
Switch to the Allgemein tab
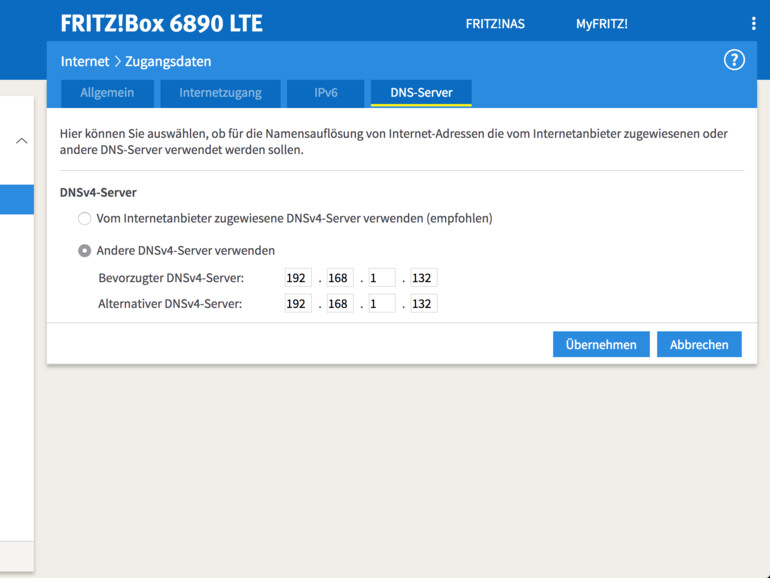click(107, 93)
